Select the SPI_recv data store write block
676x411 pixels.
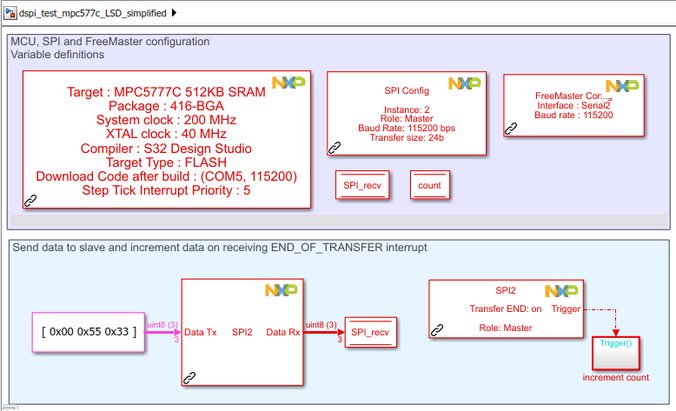[x=370, y=332]
